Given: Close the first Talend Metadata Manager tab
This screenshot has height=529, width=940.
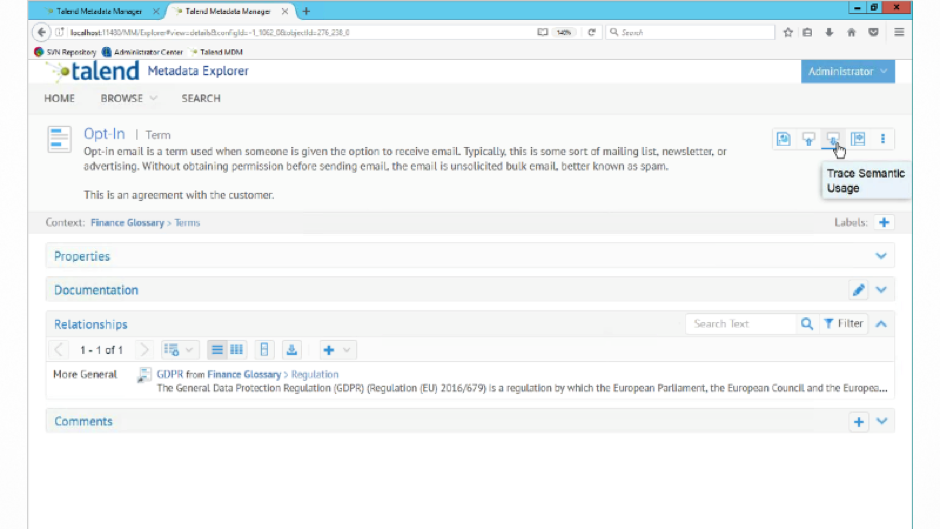Looking at the screenshot, I should [x=156, y=11].
